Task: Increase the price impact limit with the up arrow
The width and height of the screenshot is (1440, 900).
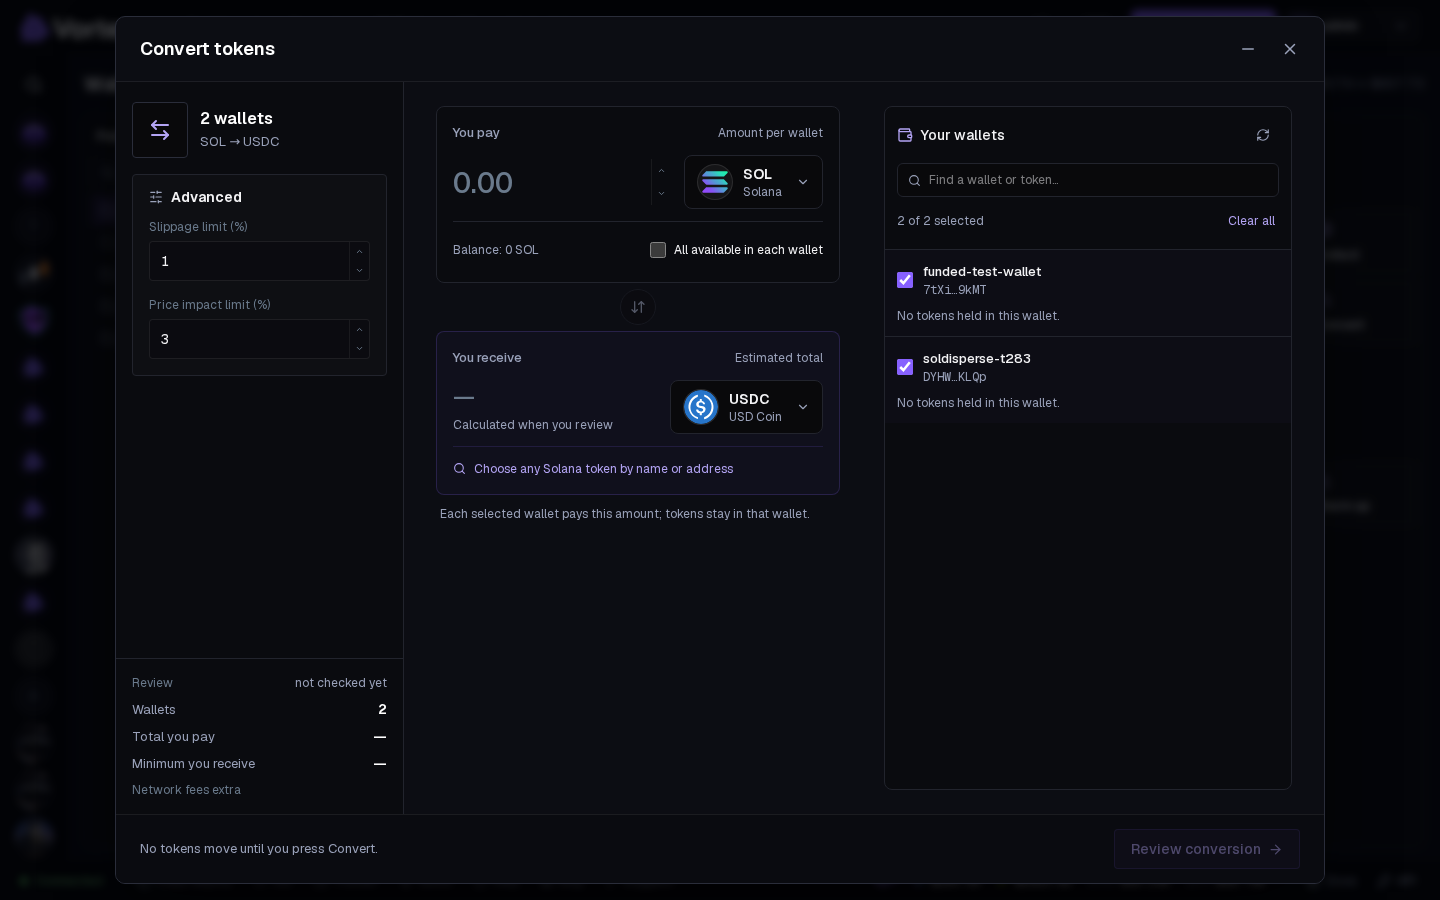Action: coord(360,329)
